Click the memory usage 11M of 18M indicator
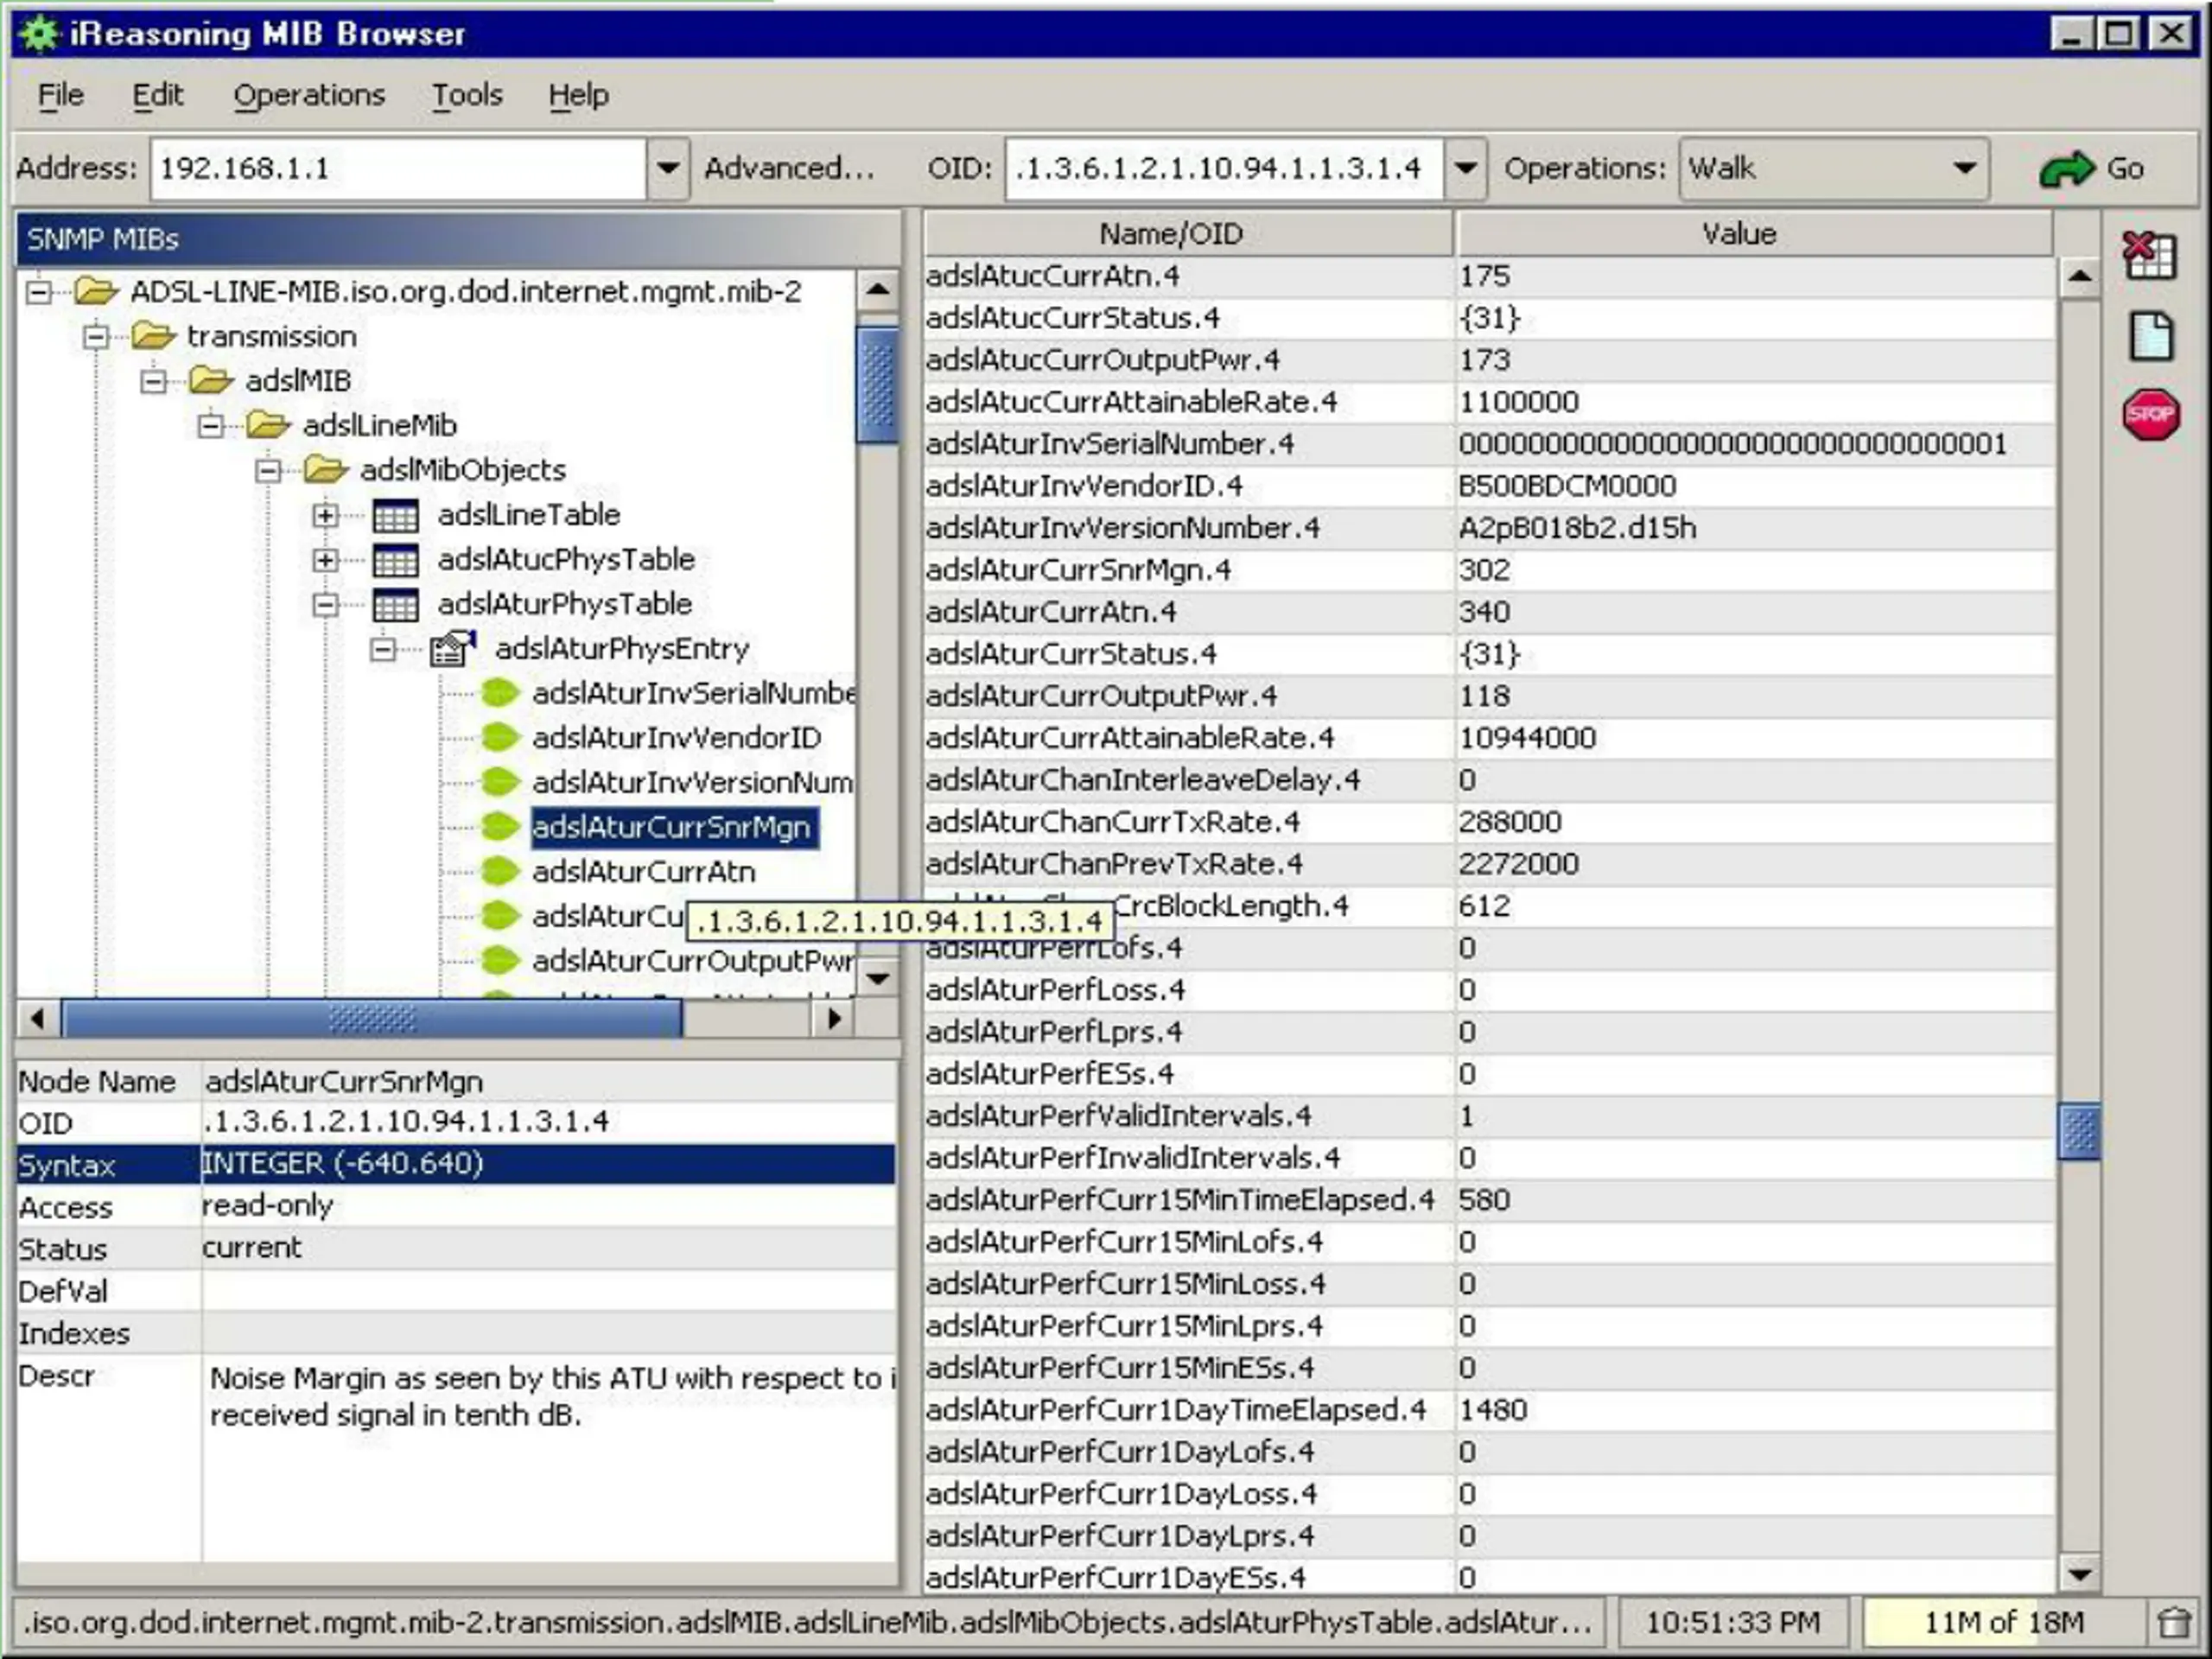2212x1659 pixels. pos(2003,1622)
